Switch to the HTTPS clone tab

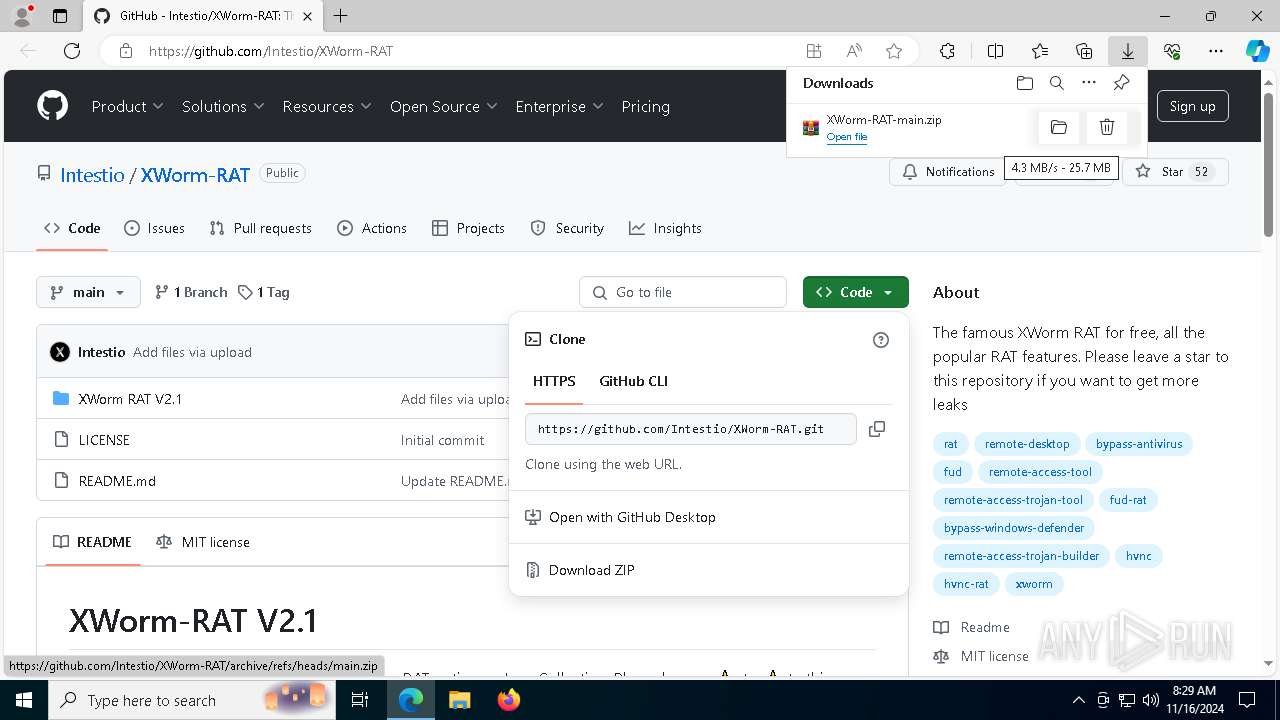(x=554, y=381)
